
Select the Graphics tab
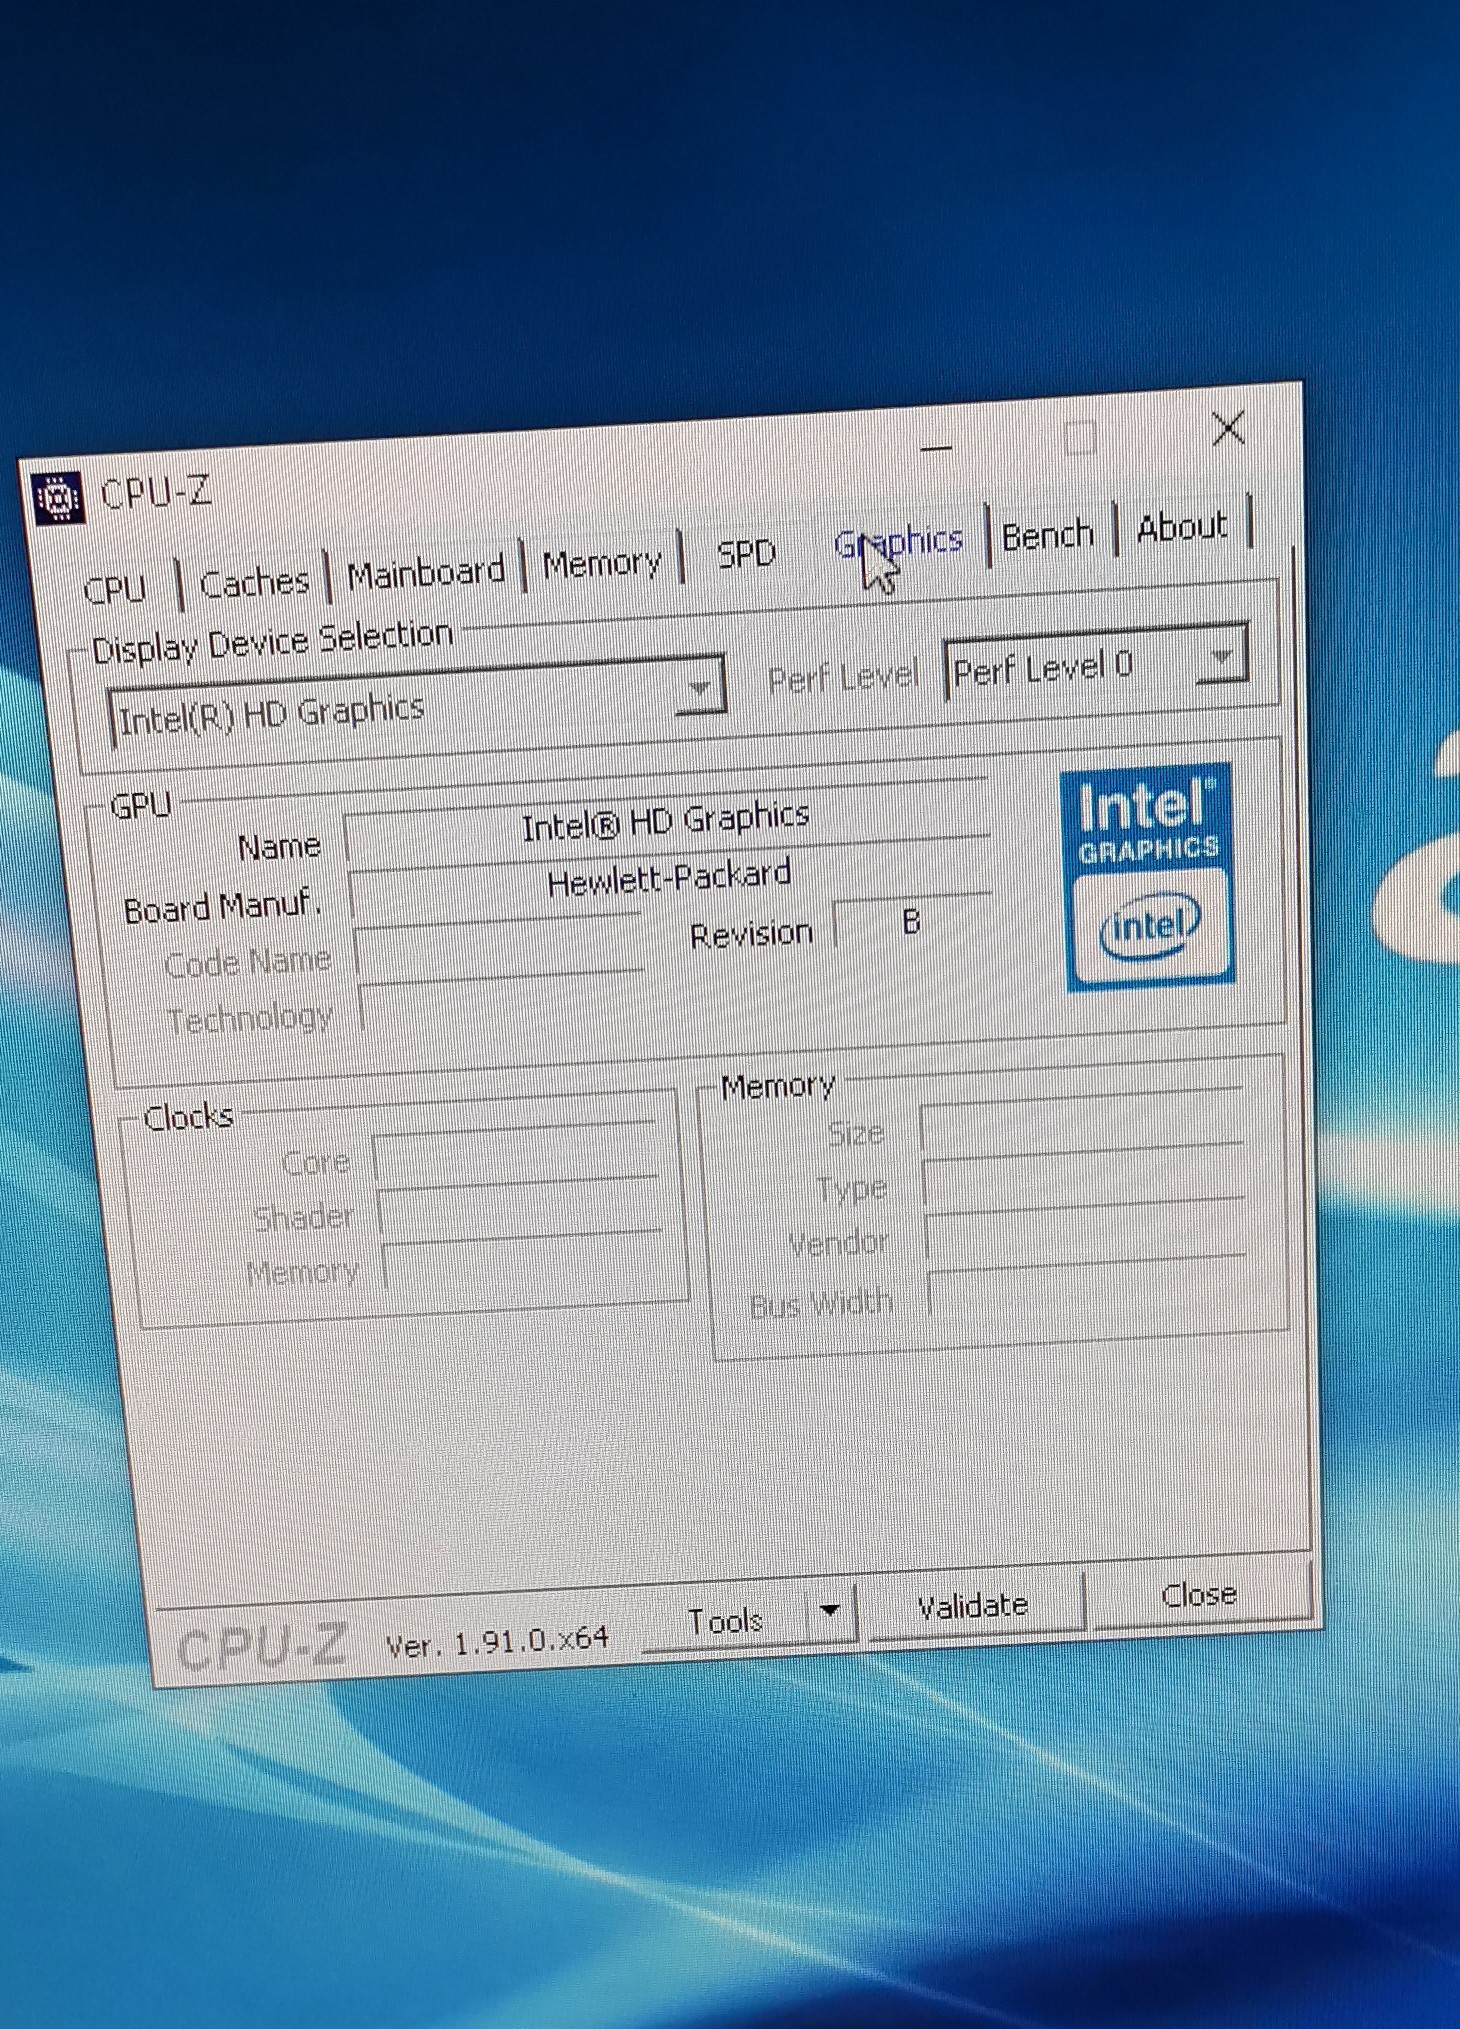(898, 543)
